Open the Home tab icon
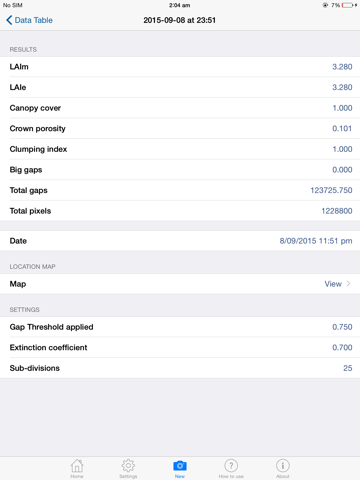Image resolution: width=360 pixels, height=480 pixels. (x=77, y=466)
